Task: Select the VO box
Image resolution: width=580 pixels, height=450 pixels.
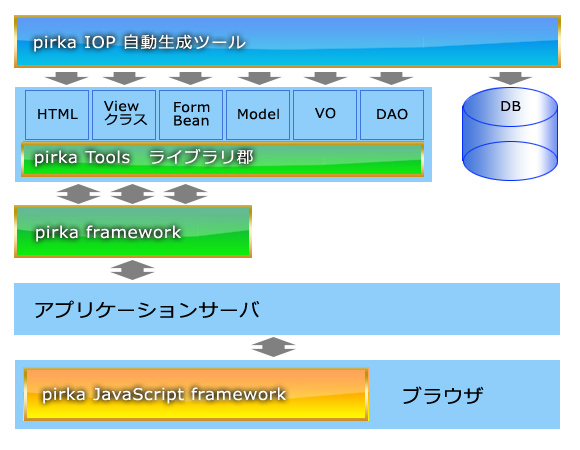Action: pyautogui.click(x=325, y=115)
